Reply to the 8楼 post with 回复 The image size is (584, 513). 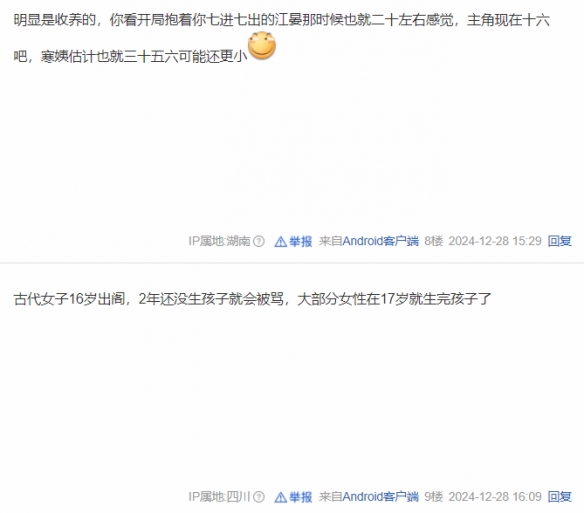(x=559, y=241)
